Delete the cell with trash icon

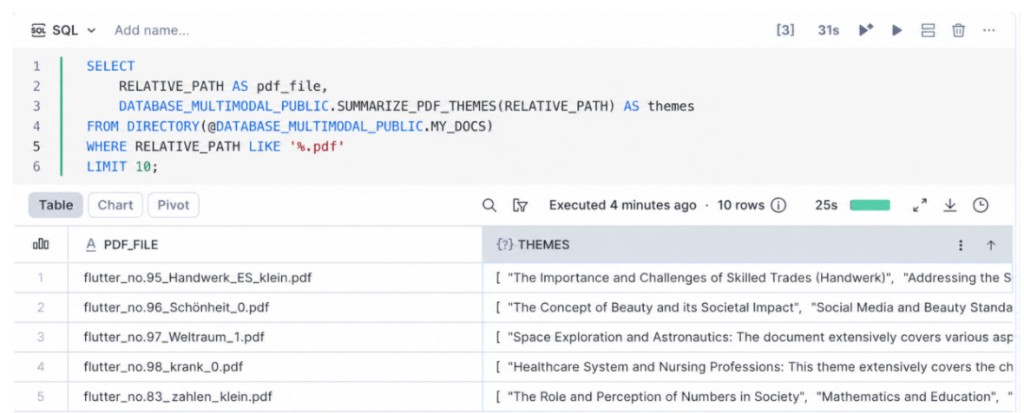958,30
